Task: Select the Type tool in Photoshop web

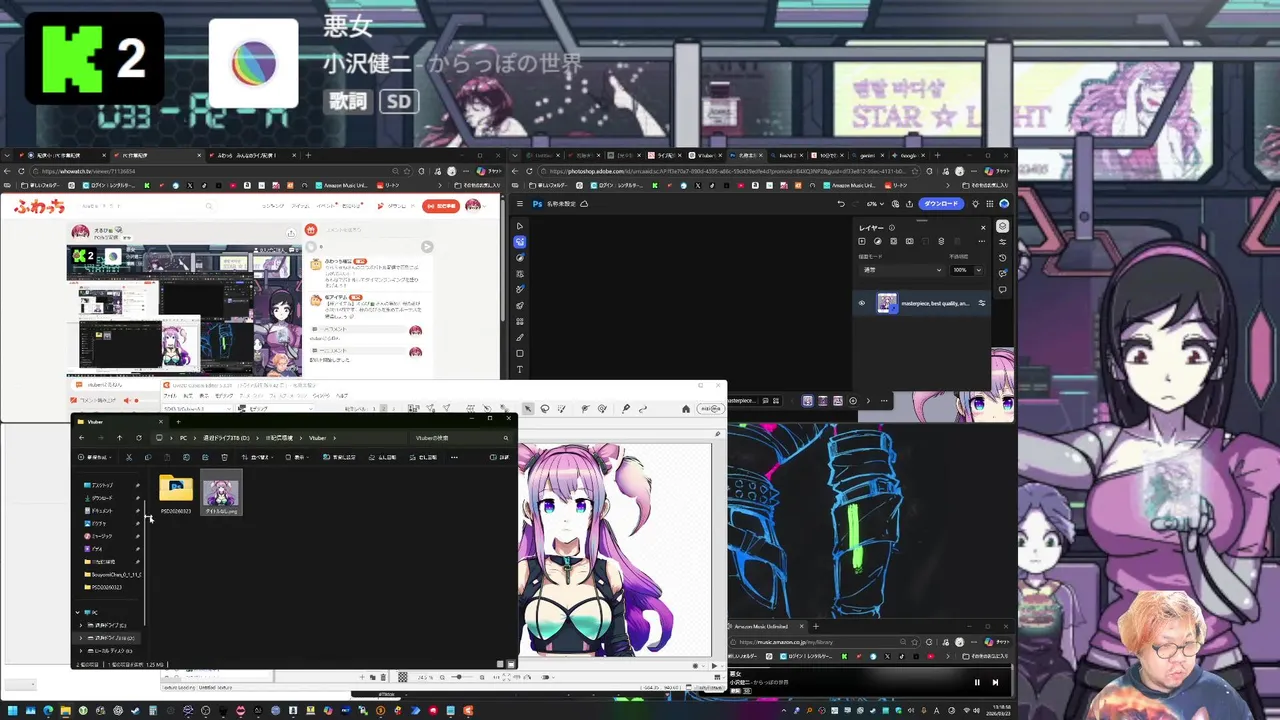Action: [519, 370]
